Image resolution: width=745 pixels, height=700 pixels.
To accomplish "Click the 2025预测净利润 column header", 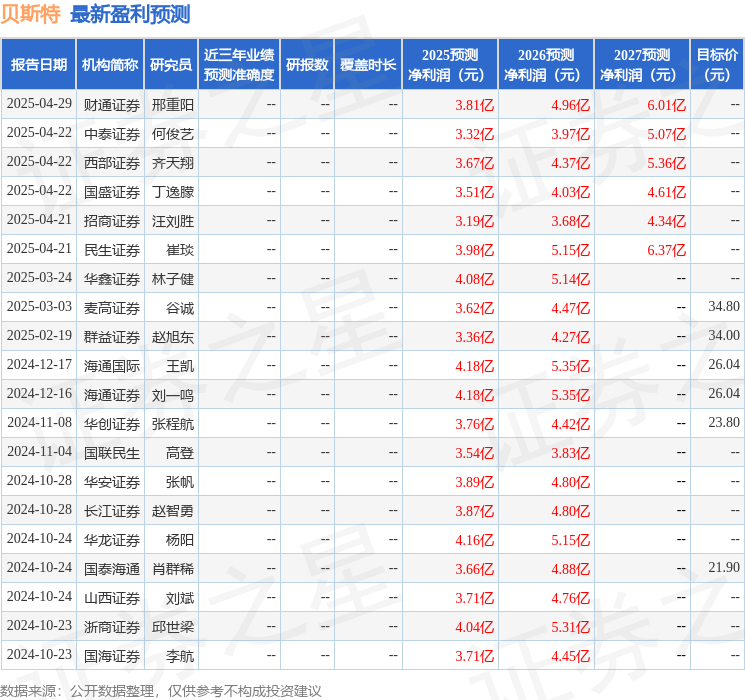I will (x=450, y=65).
